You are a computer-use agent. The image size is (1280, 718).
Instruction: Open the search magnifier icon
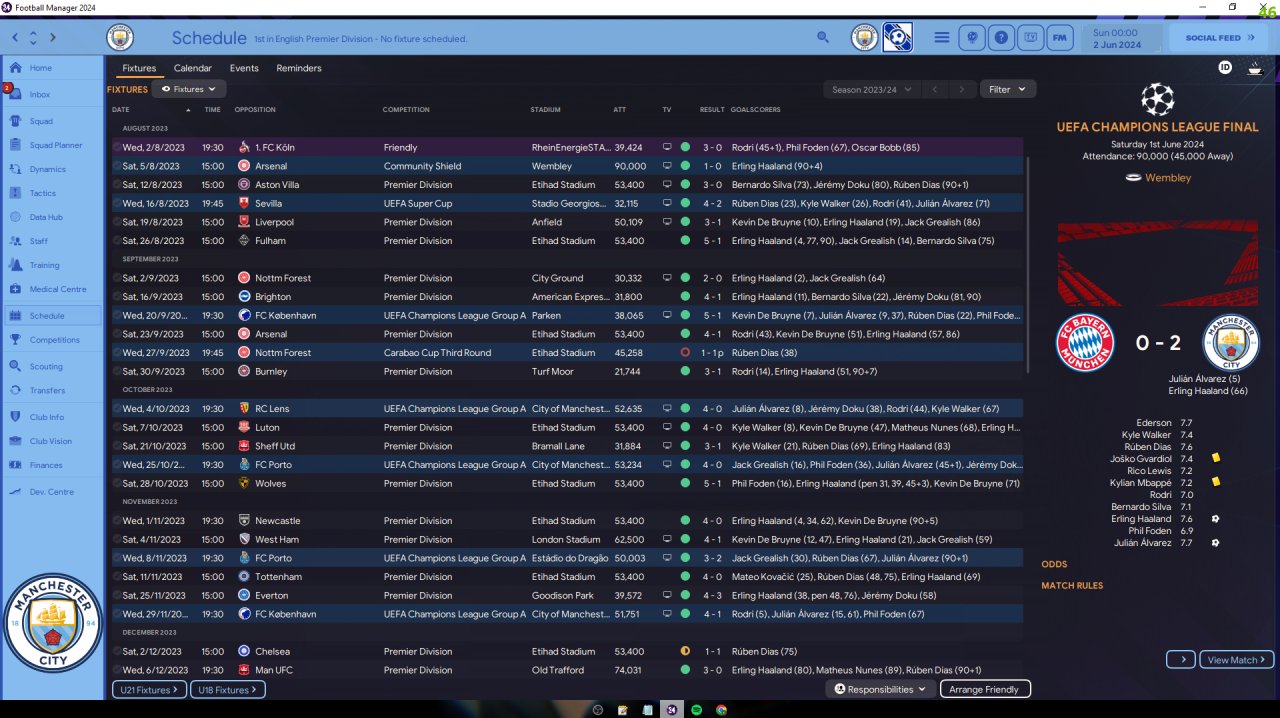point(823,38)
